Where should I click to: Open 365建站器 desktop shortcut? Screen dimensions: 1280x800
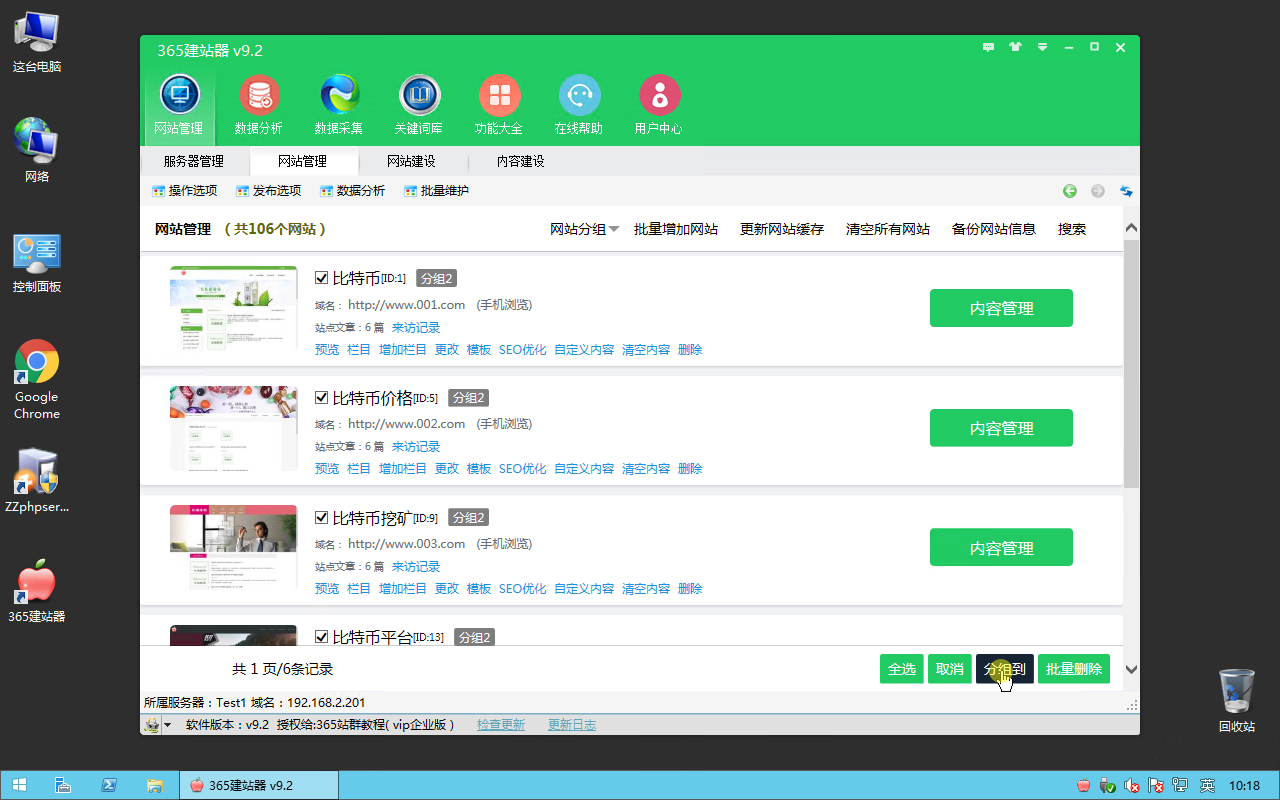[37, 590]
